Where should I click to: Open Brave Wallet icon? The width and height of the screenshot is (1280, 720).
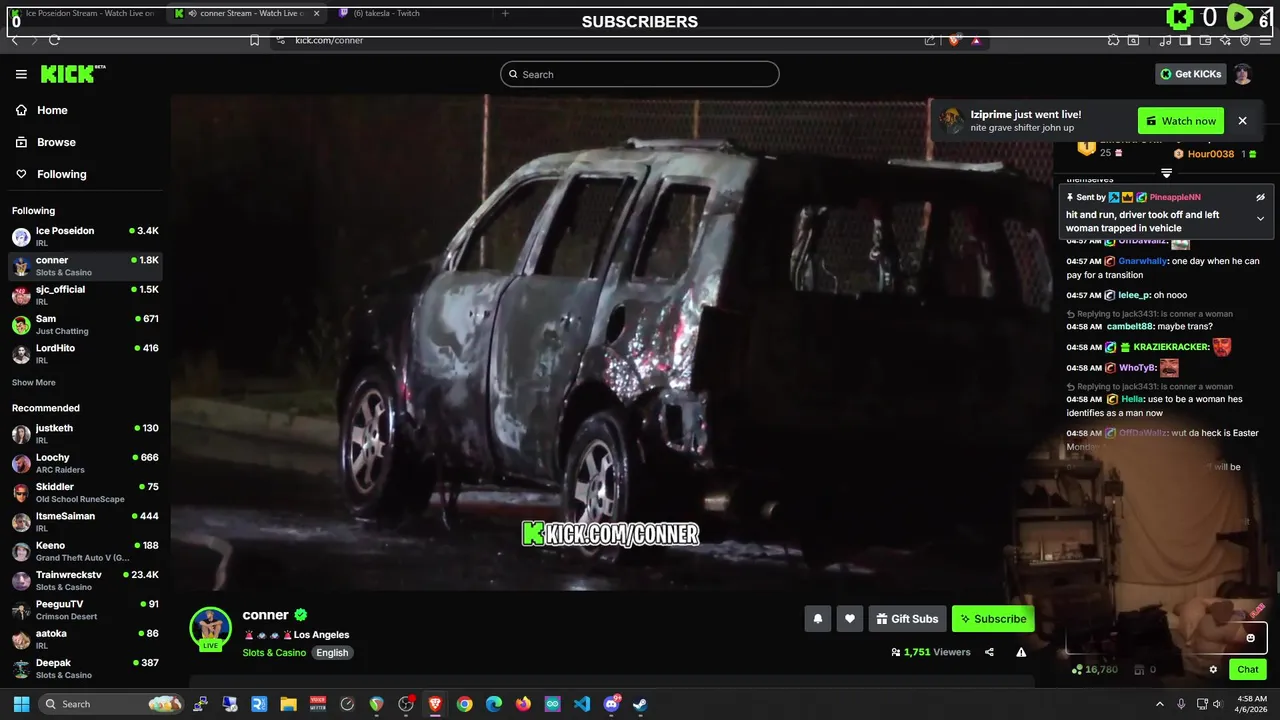point(1205,40)
